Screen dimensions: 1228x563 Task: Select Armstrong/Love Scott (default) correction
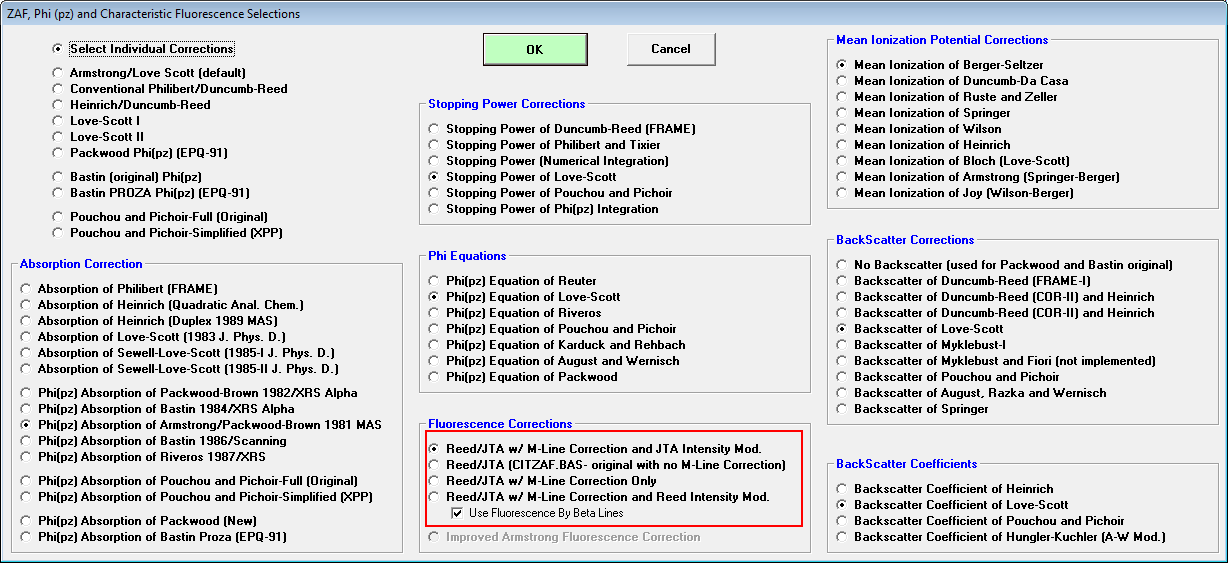[57, 73]
